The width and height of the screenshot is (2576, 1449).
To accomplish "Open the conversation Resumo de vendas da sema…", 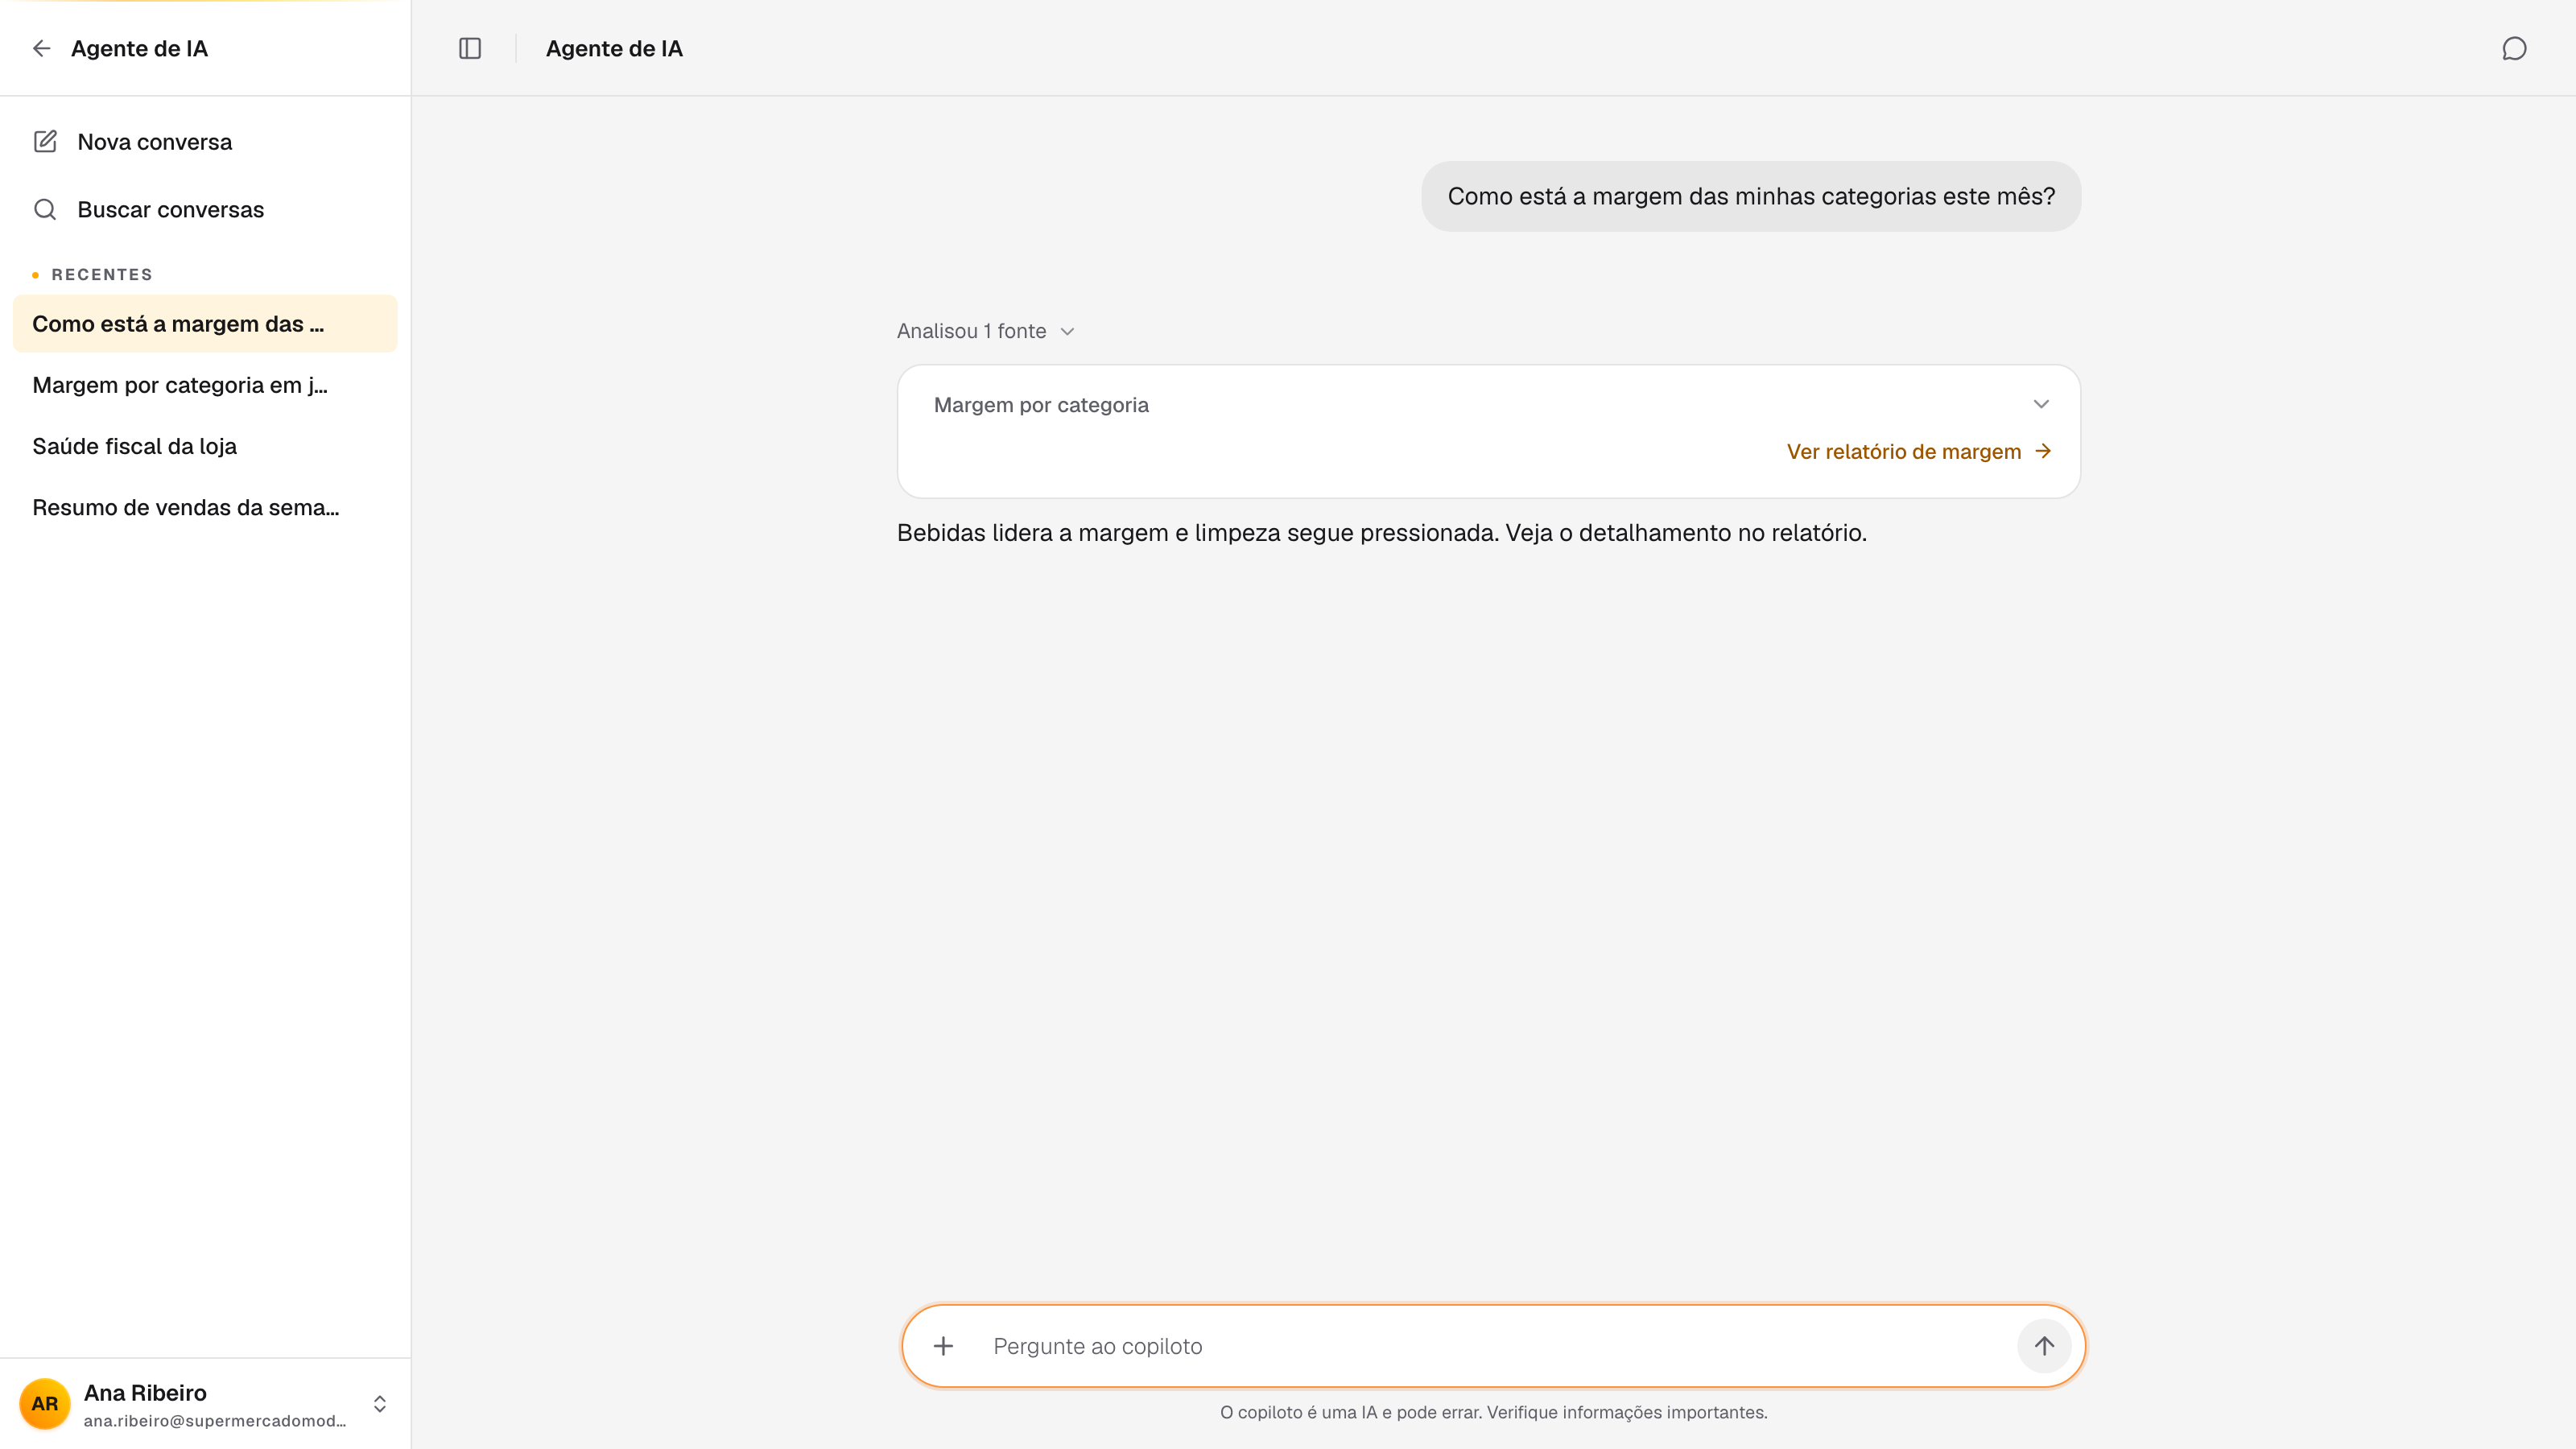I will [x=205, y=507].
